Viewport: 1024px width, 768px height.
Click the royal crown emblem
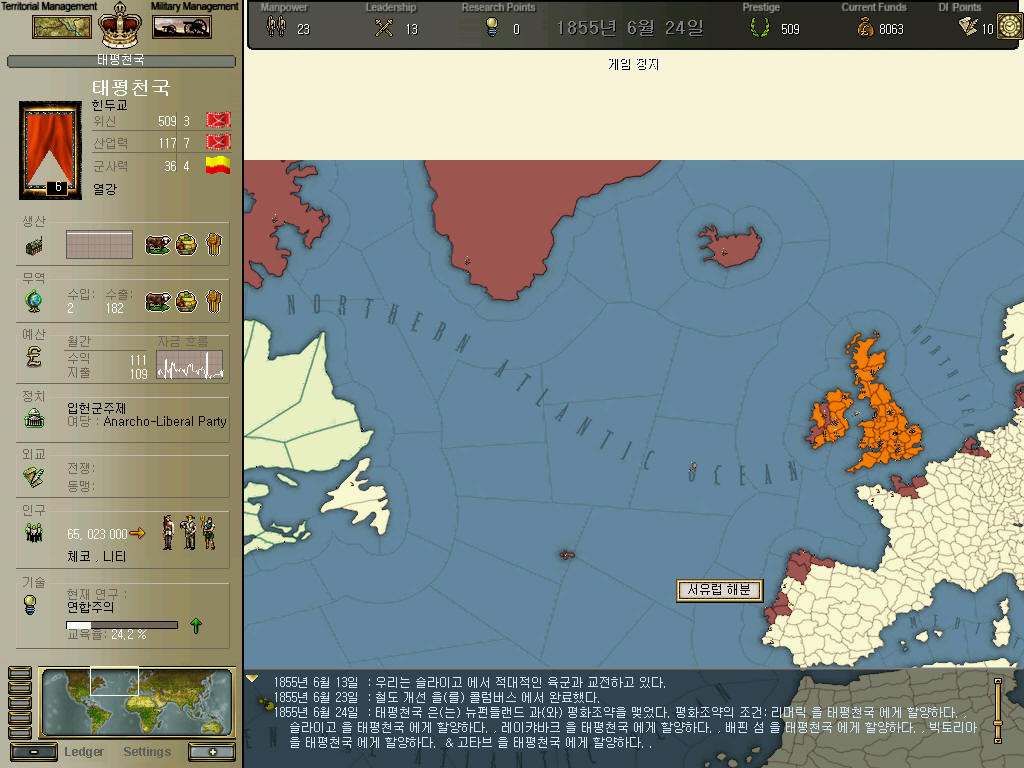120,25
